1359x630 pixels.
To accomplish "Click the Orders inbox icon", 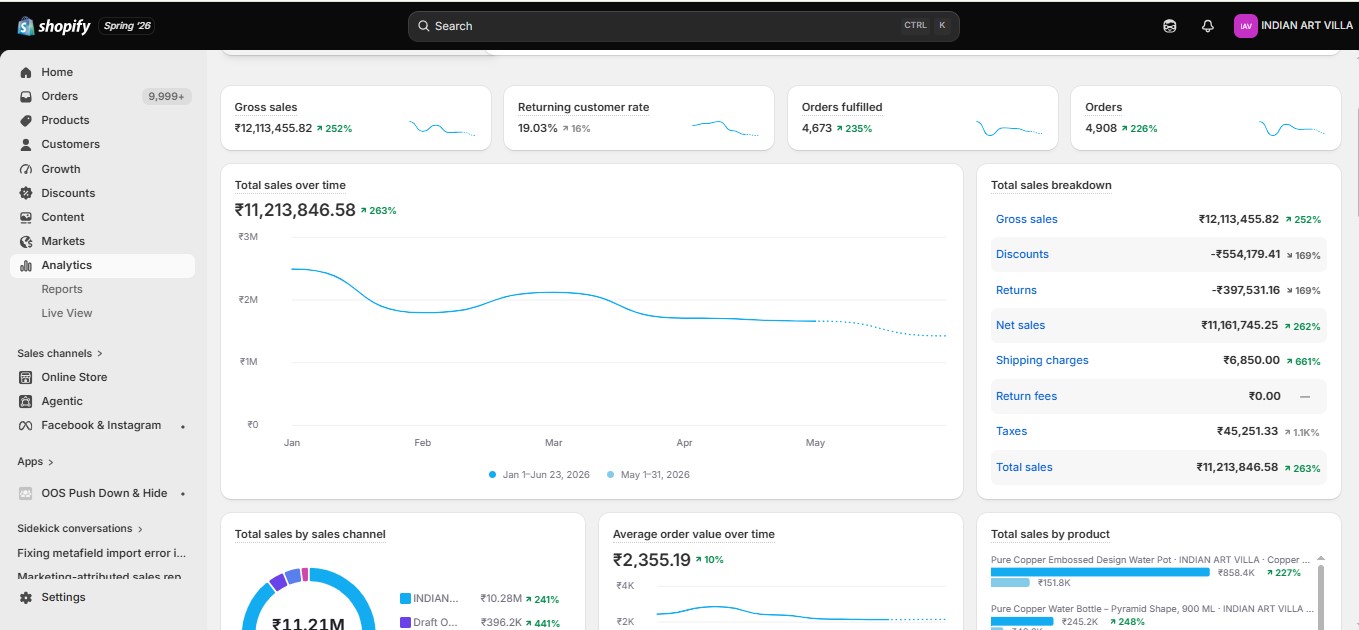I will click(x=26, y=96).
